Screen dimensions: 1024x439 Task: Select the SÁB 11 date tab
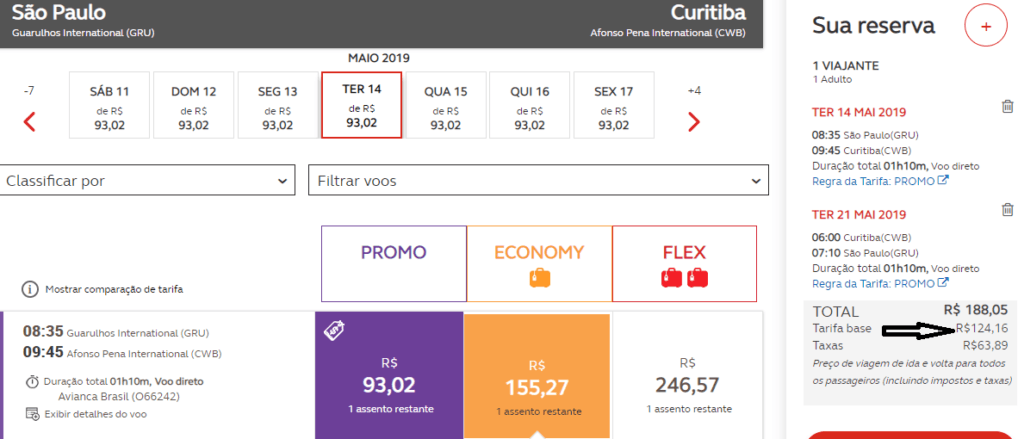click(110, 105)
